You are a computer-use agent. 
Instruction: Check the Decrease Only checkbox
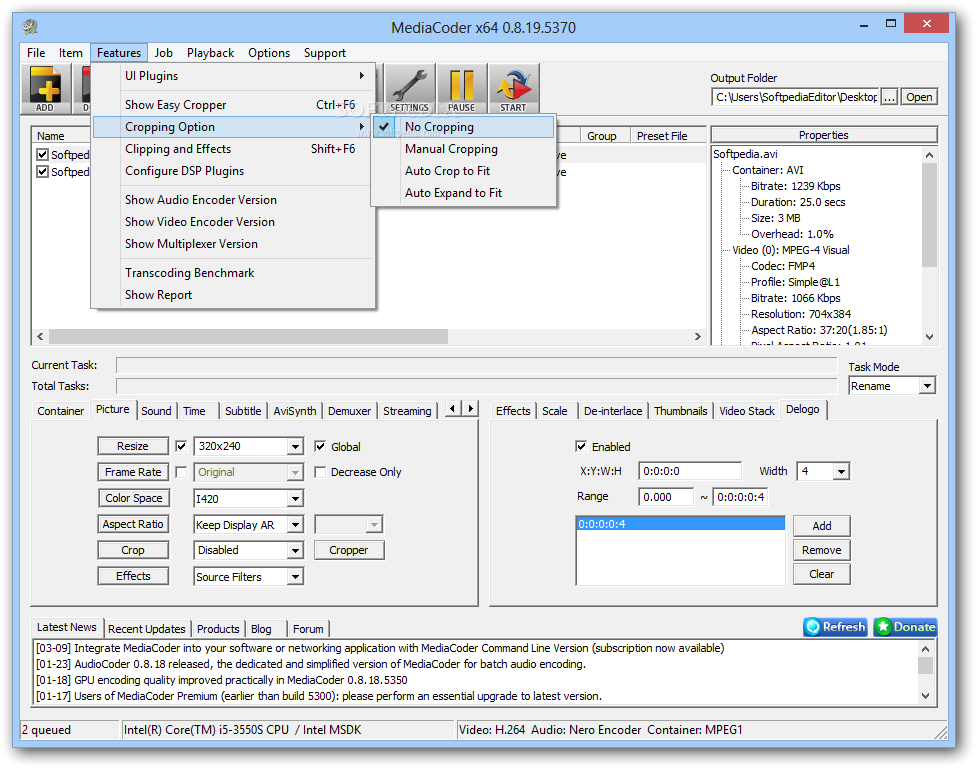tap(320, 472)
